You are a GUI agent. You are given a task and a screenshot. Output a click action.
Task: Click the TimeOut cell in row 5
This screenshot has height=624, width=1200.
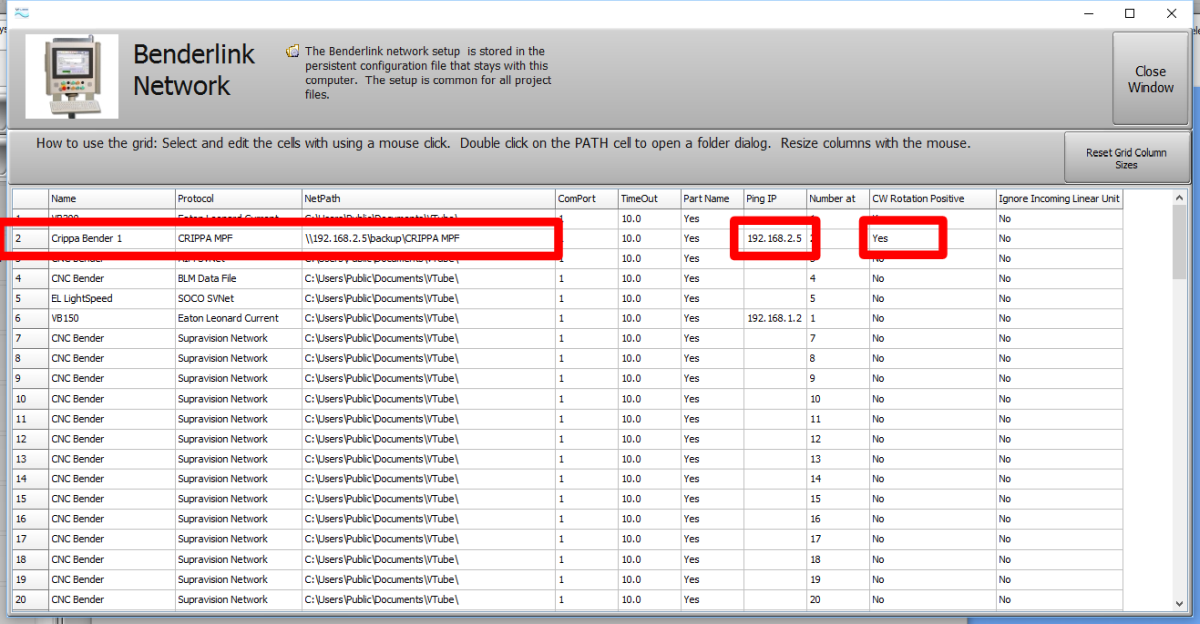(648, 298)
